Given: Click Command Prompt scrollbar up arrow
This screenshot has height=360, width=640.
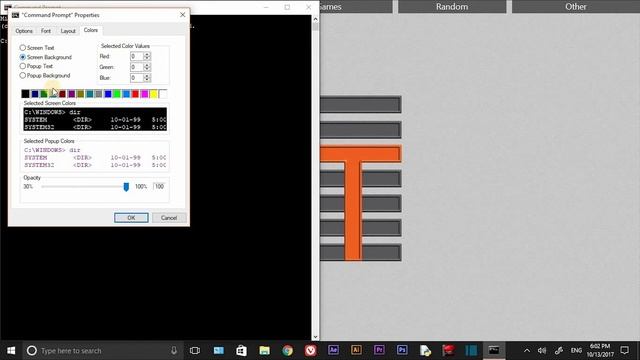Looking at the screenshot, I should click(315, 19).
